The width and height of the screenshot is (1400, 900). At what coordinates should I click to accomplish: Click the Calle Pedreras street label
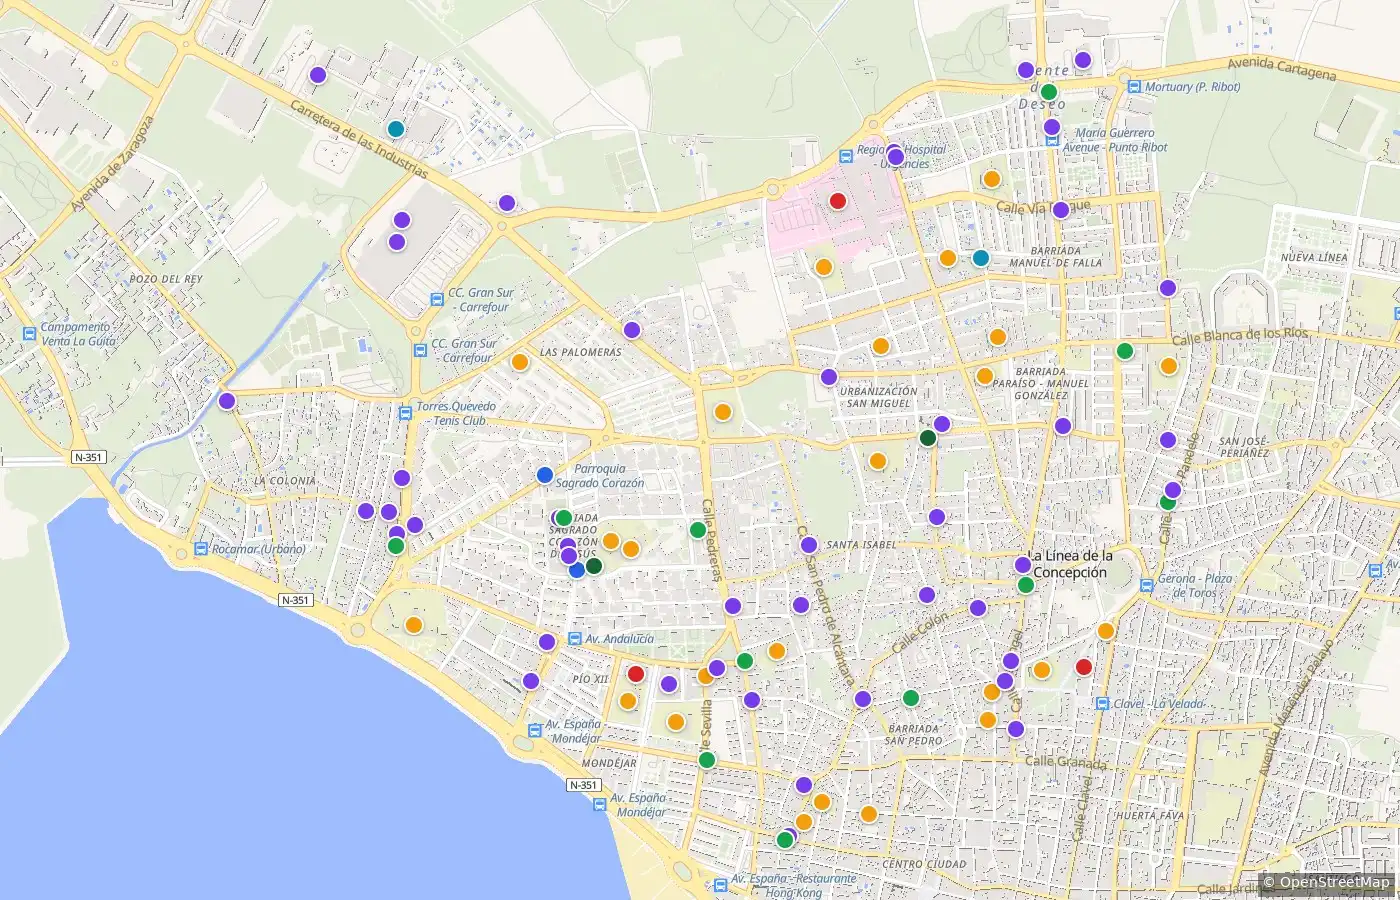(x=711, y=540)
